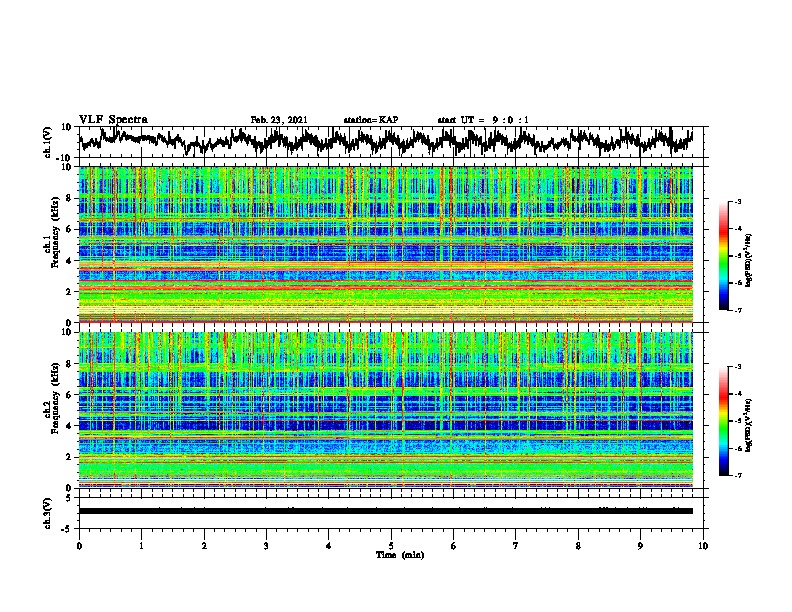Click the time axis tick label '8'
This screenshot has width=792, height=612.
point(578,546)
